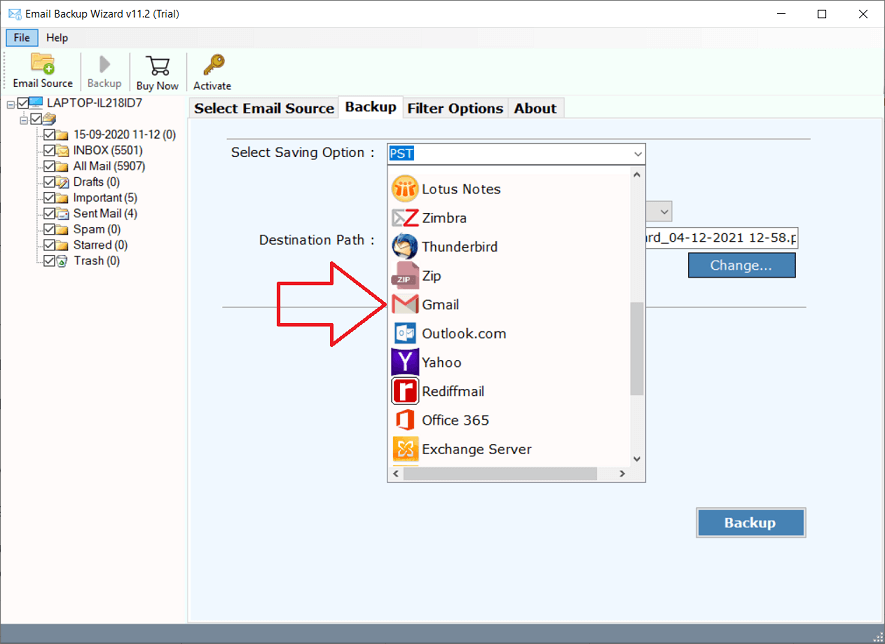Click the Trash bin folder icon

62,261
